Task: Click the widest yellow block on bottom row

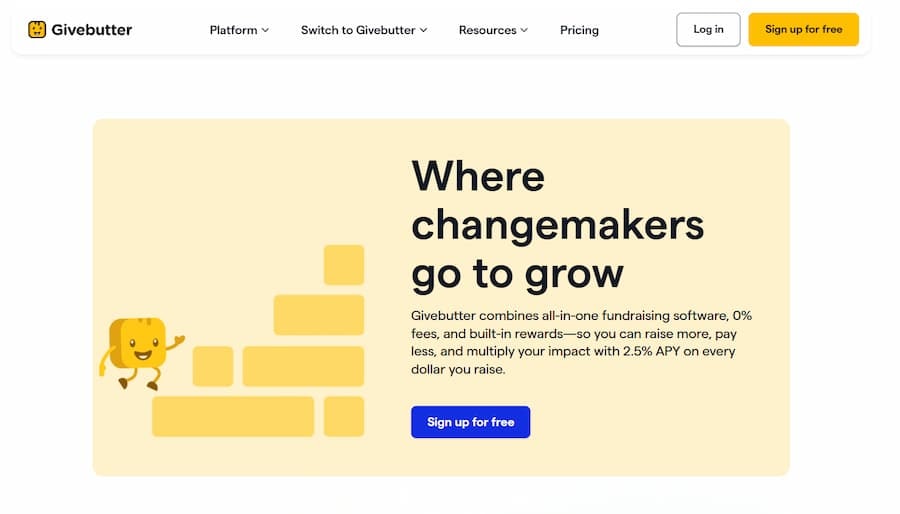Action: 233,416
